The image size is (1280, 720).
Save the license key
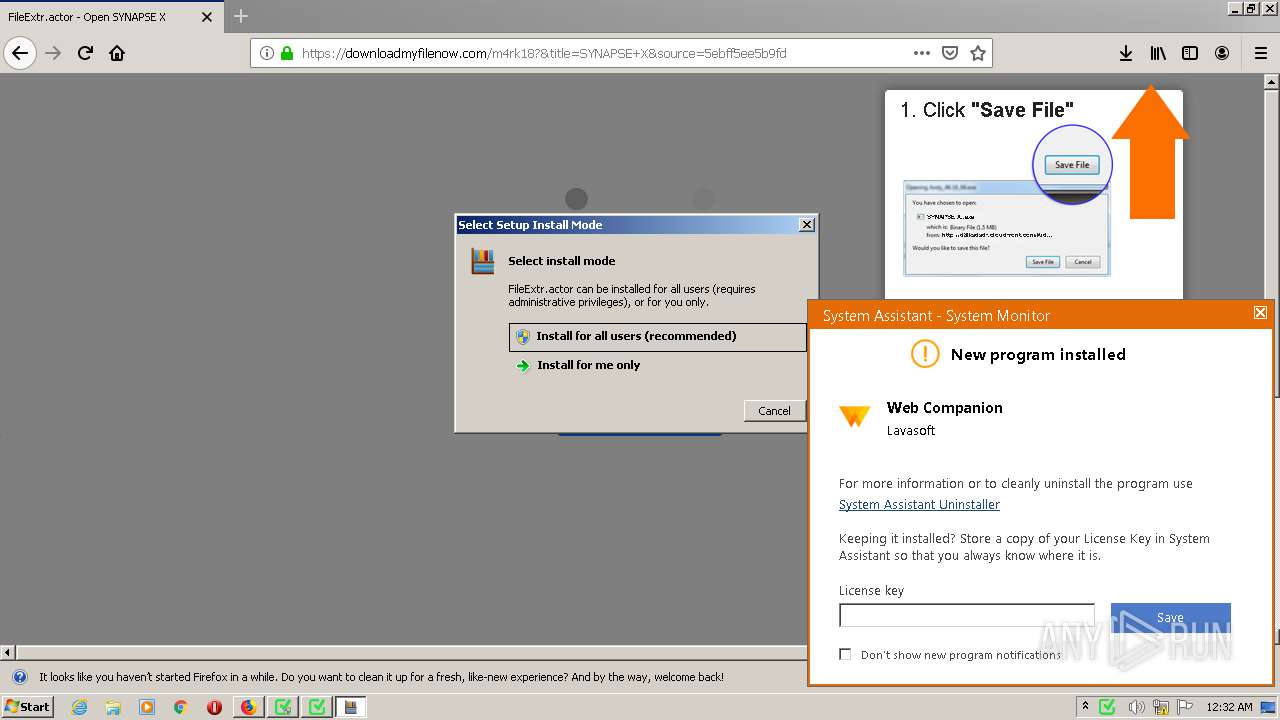(x=1170, y=617)
